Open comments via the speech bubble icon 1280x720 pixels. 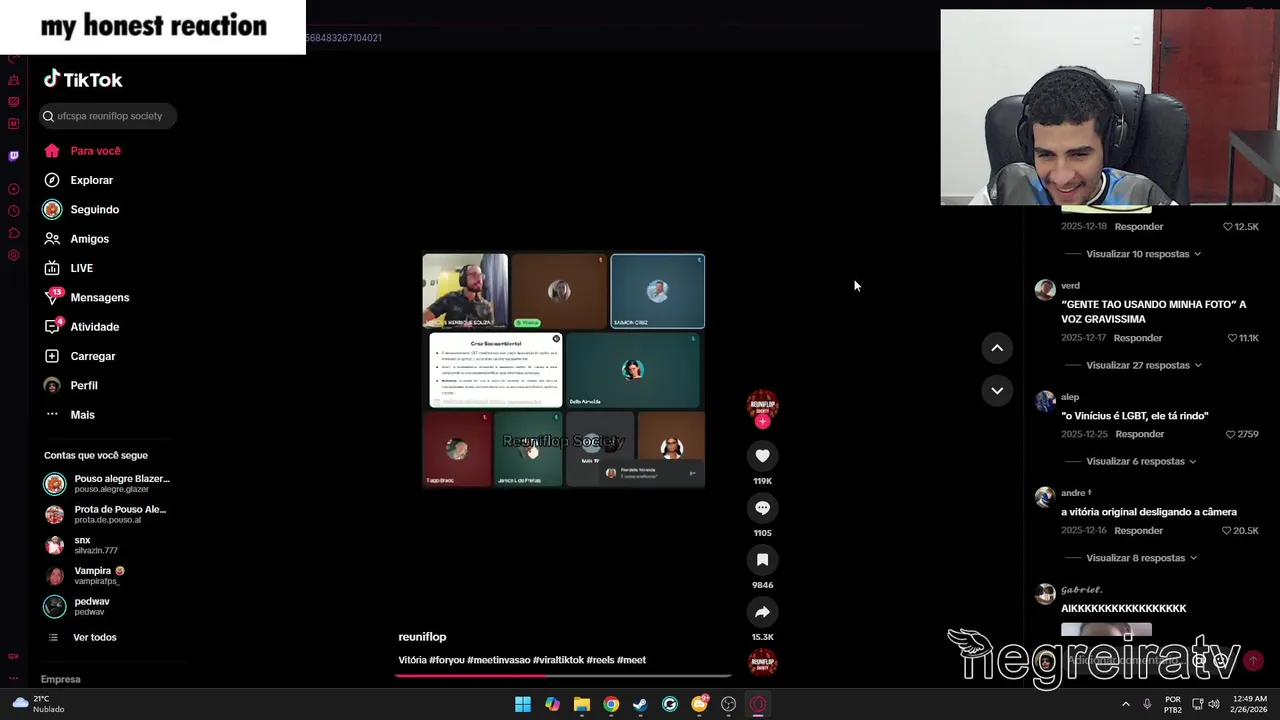coord(762,508)
